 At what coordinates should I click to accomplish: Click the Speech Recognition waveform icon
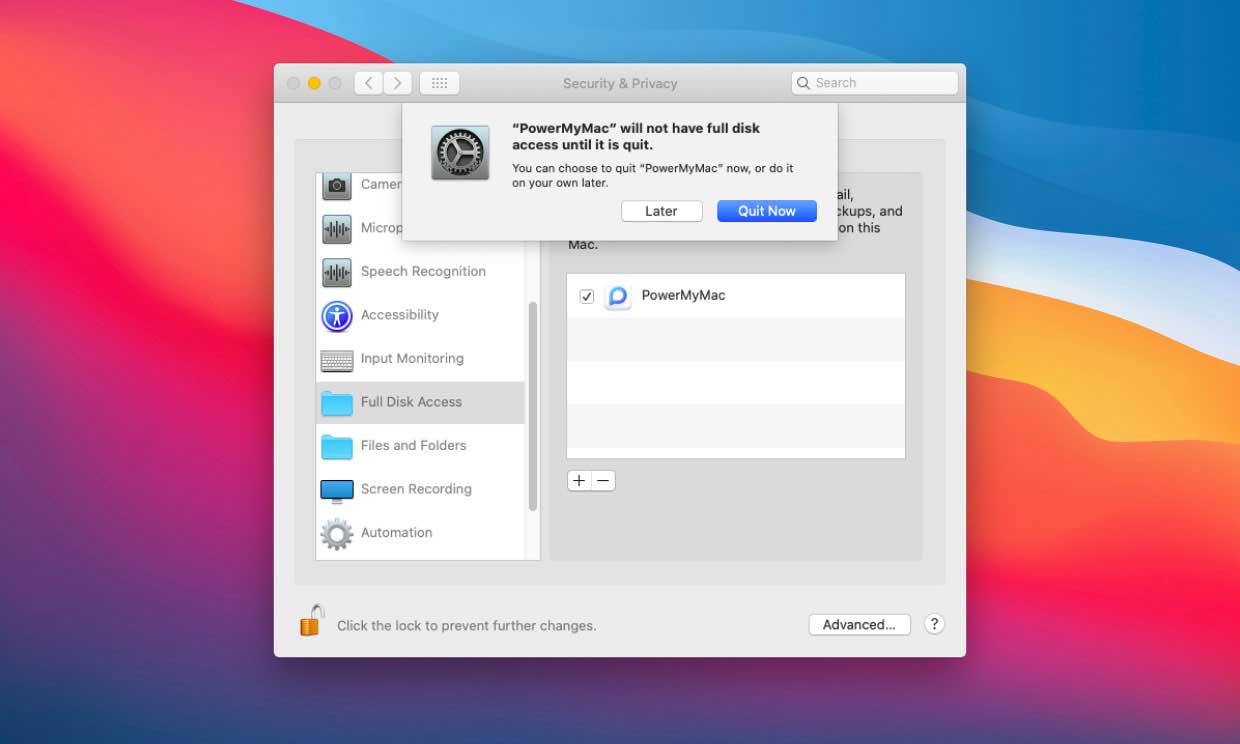click(x=337, y=272)
